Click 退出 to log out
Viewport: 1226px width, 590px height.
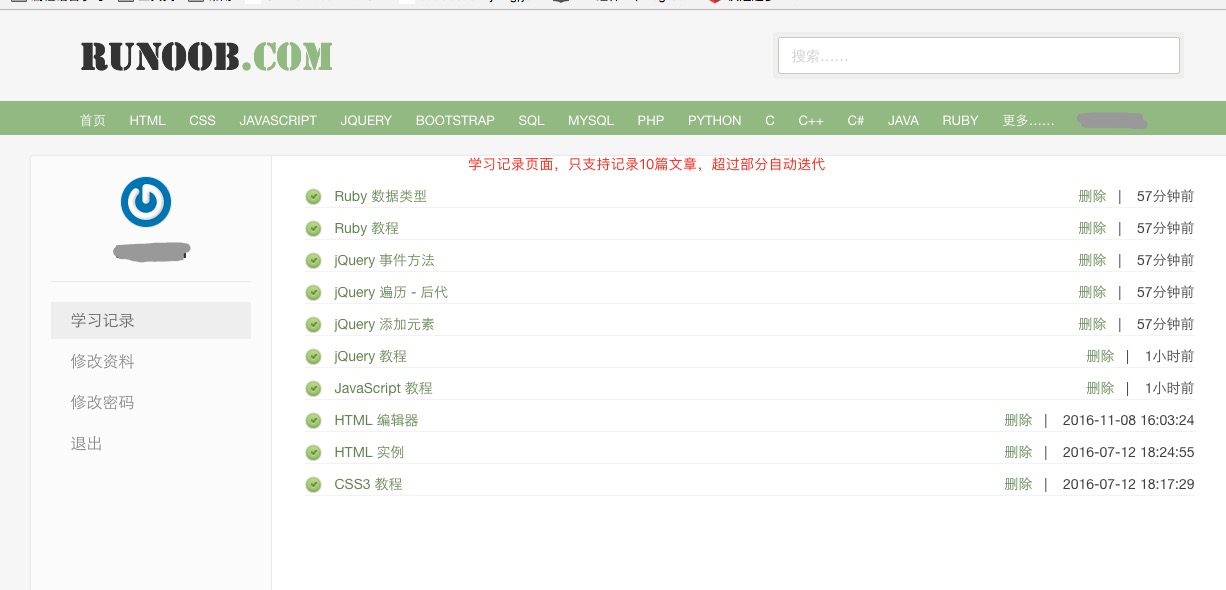[87, 444]
